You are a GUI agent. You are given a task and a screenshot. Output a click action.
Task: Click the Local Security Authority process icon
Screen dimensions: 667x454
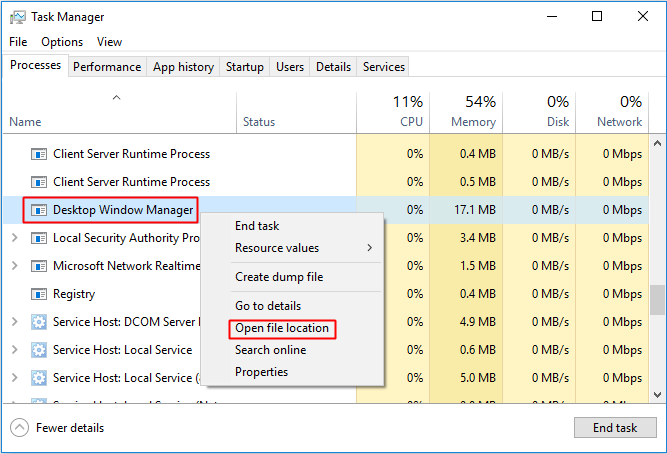[x=39, y=238]
